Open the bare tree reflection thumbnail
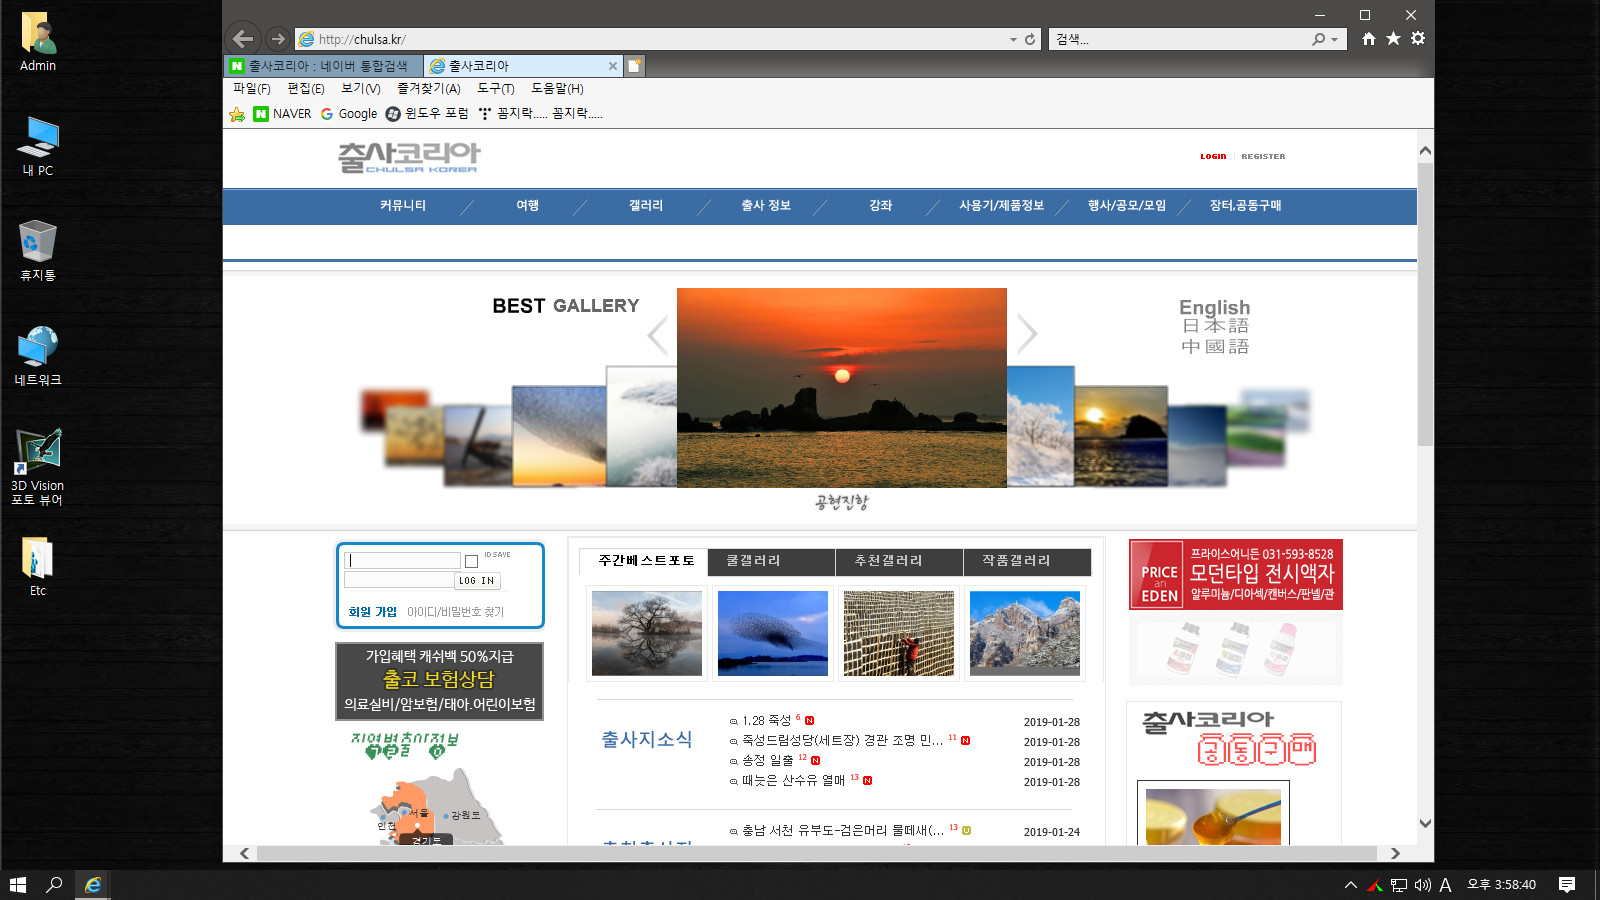Screen dimensions: 1600x900 click(x=647, y=633)
